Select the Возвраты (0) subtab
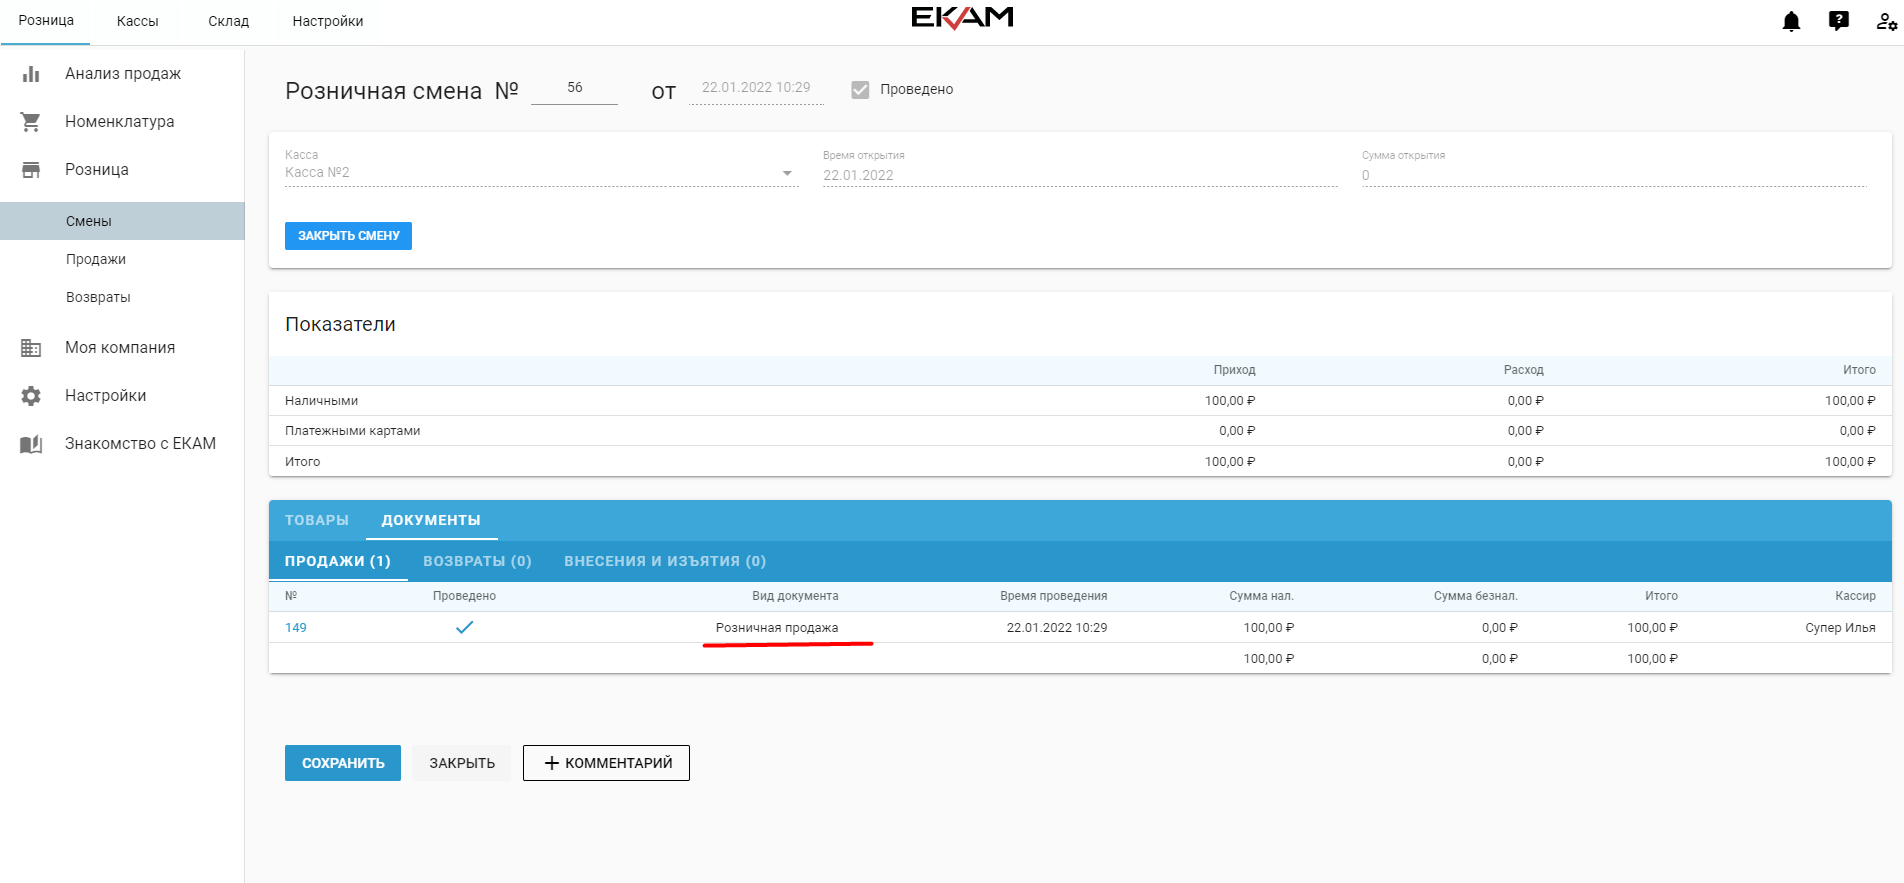 coord(477,561)
